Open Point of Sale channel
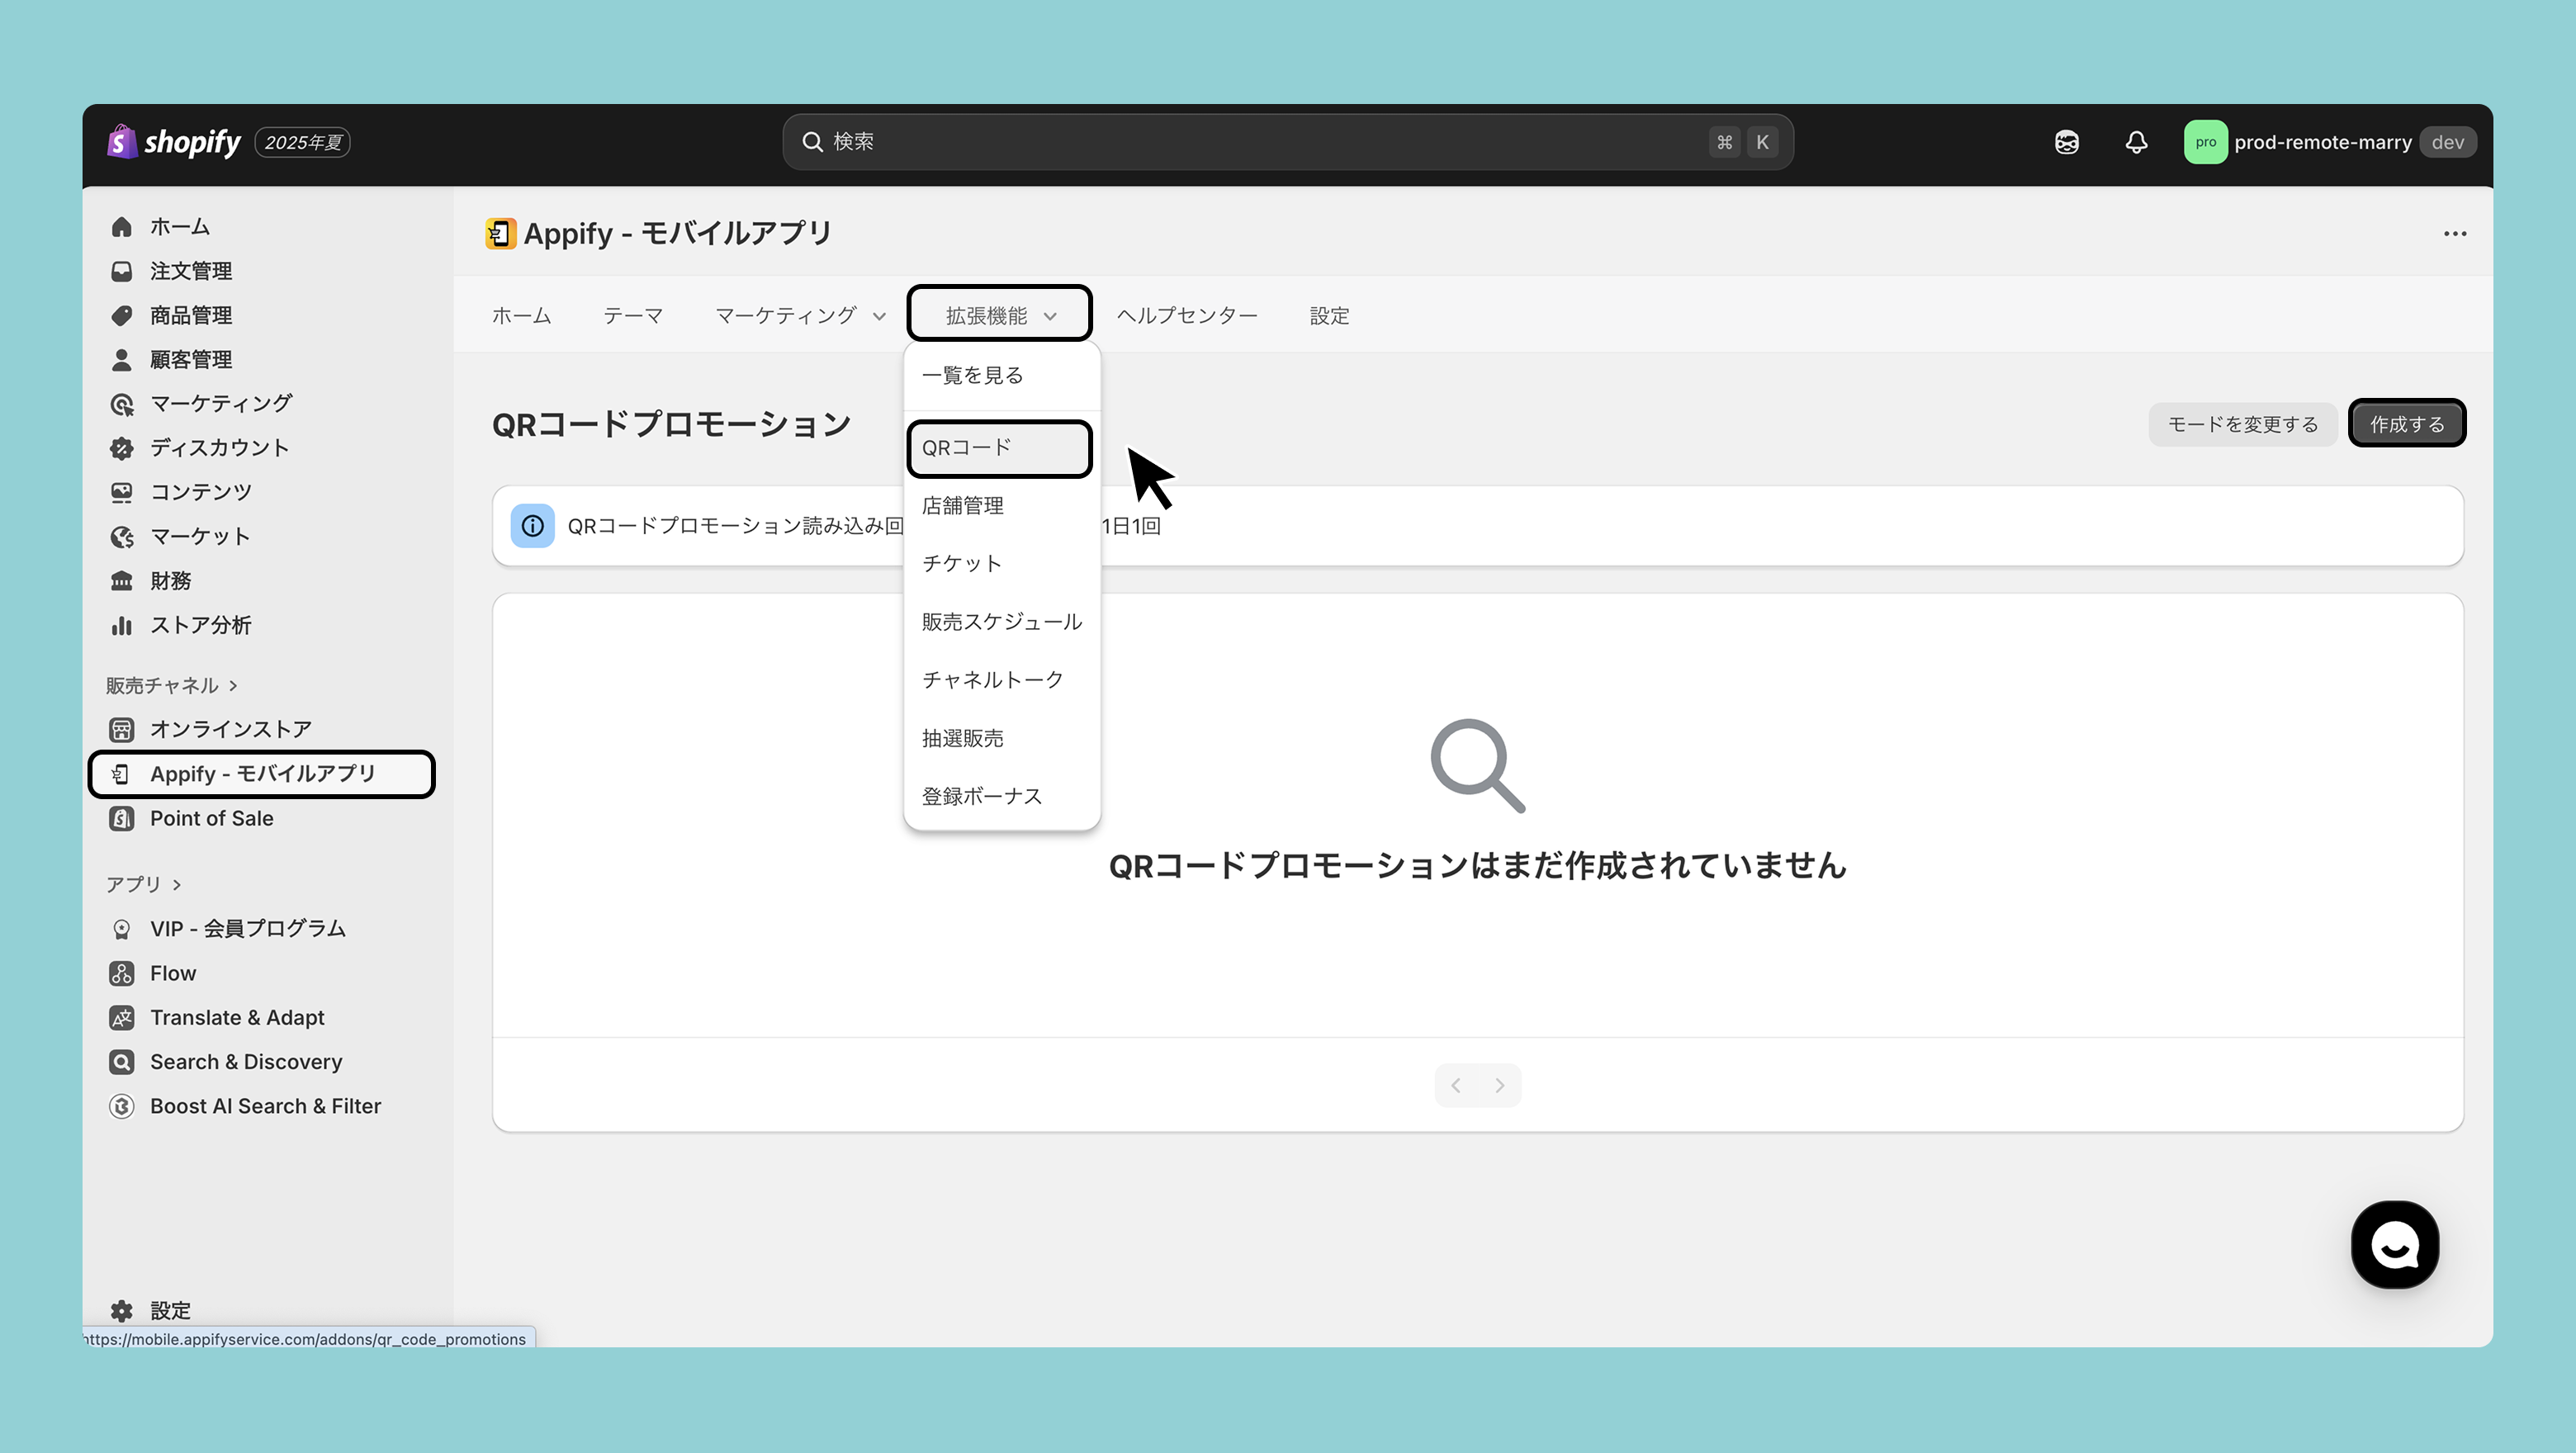Viewport: 2576px width, 1453px height. pos(211,818)
